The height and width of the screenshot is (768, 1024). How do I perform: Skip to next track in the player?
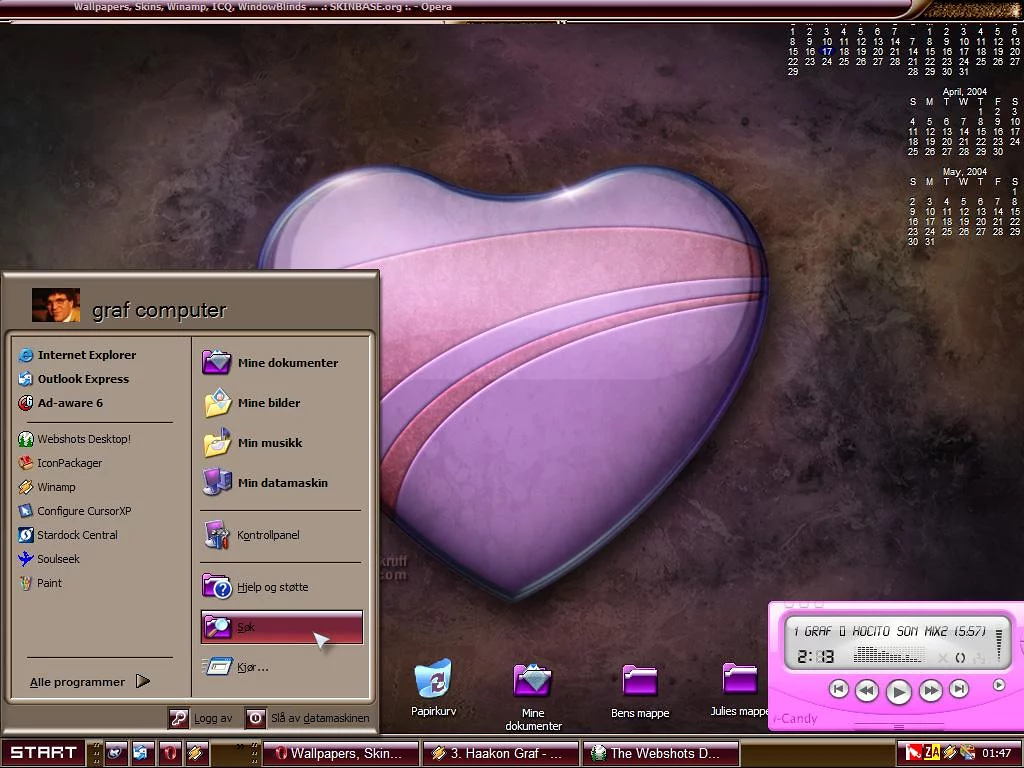coord(959,689)
